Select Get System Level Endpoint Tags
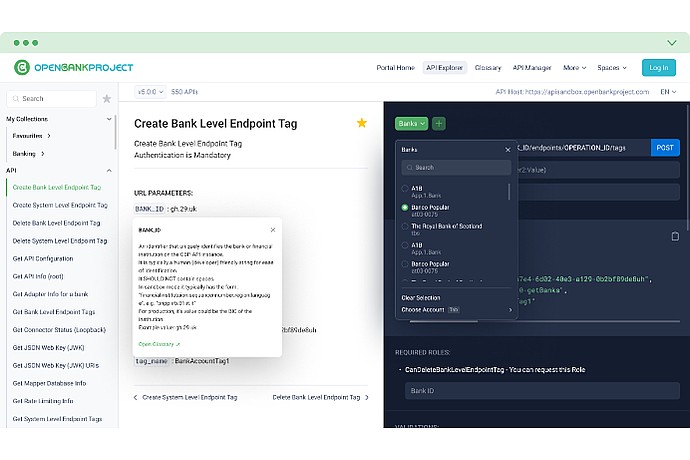The height and width of the screenshot is (460, 690). (x=57, y=419)
